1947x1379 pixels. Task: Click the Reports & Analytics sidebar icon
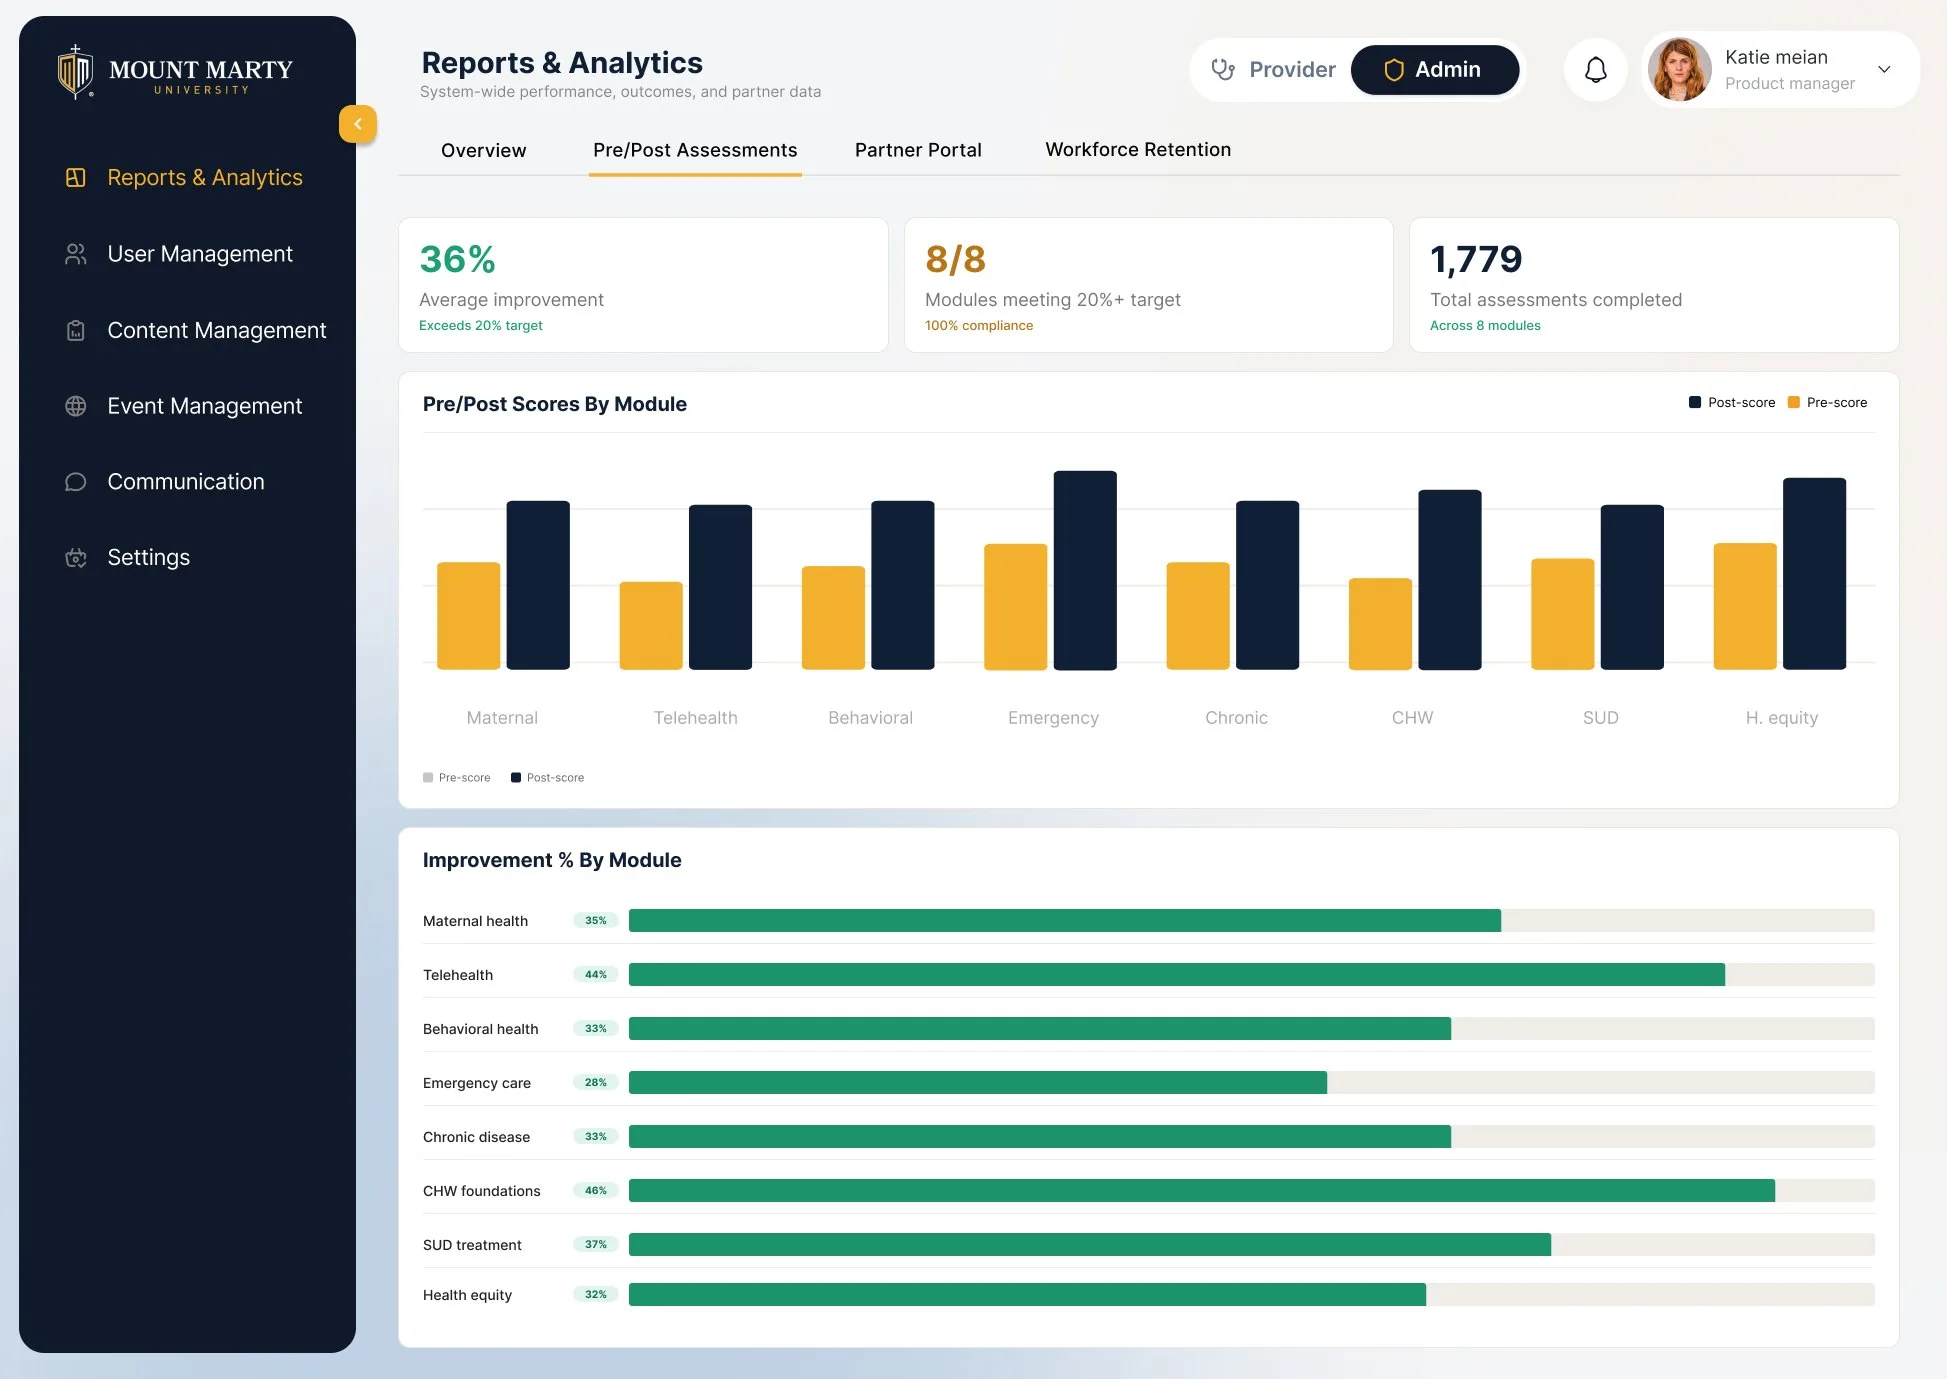76,177
